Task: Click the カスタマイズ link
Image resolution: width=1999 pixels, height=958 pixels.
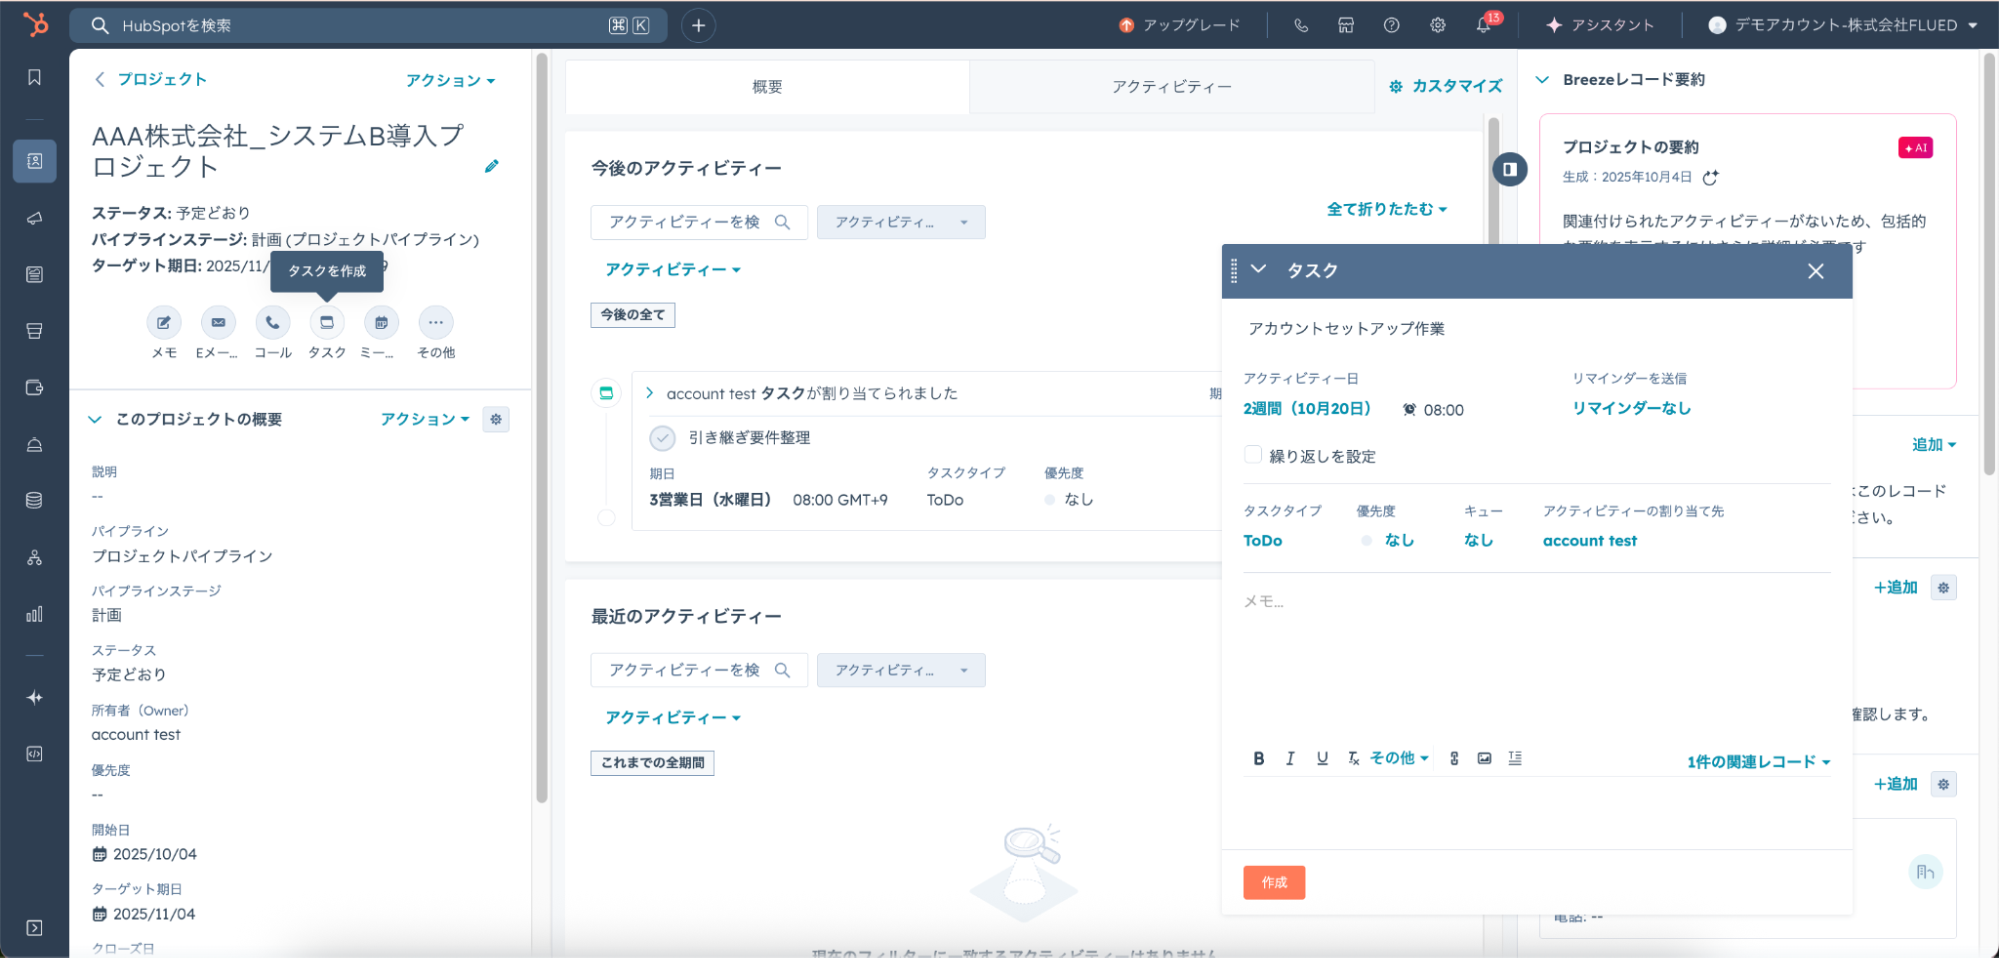Action: 1446,87
